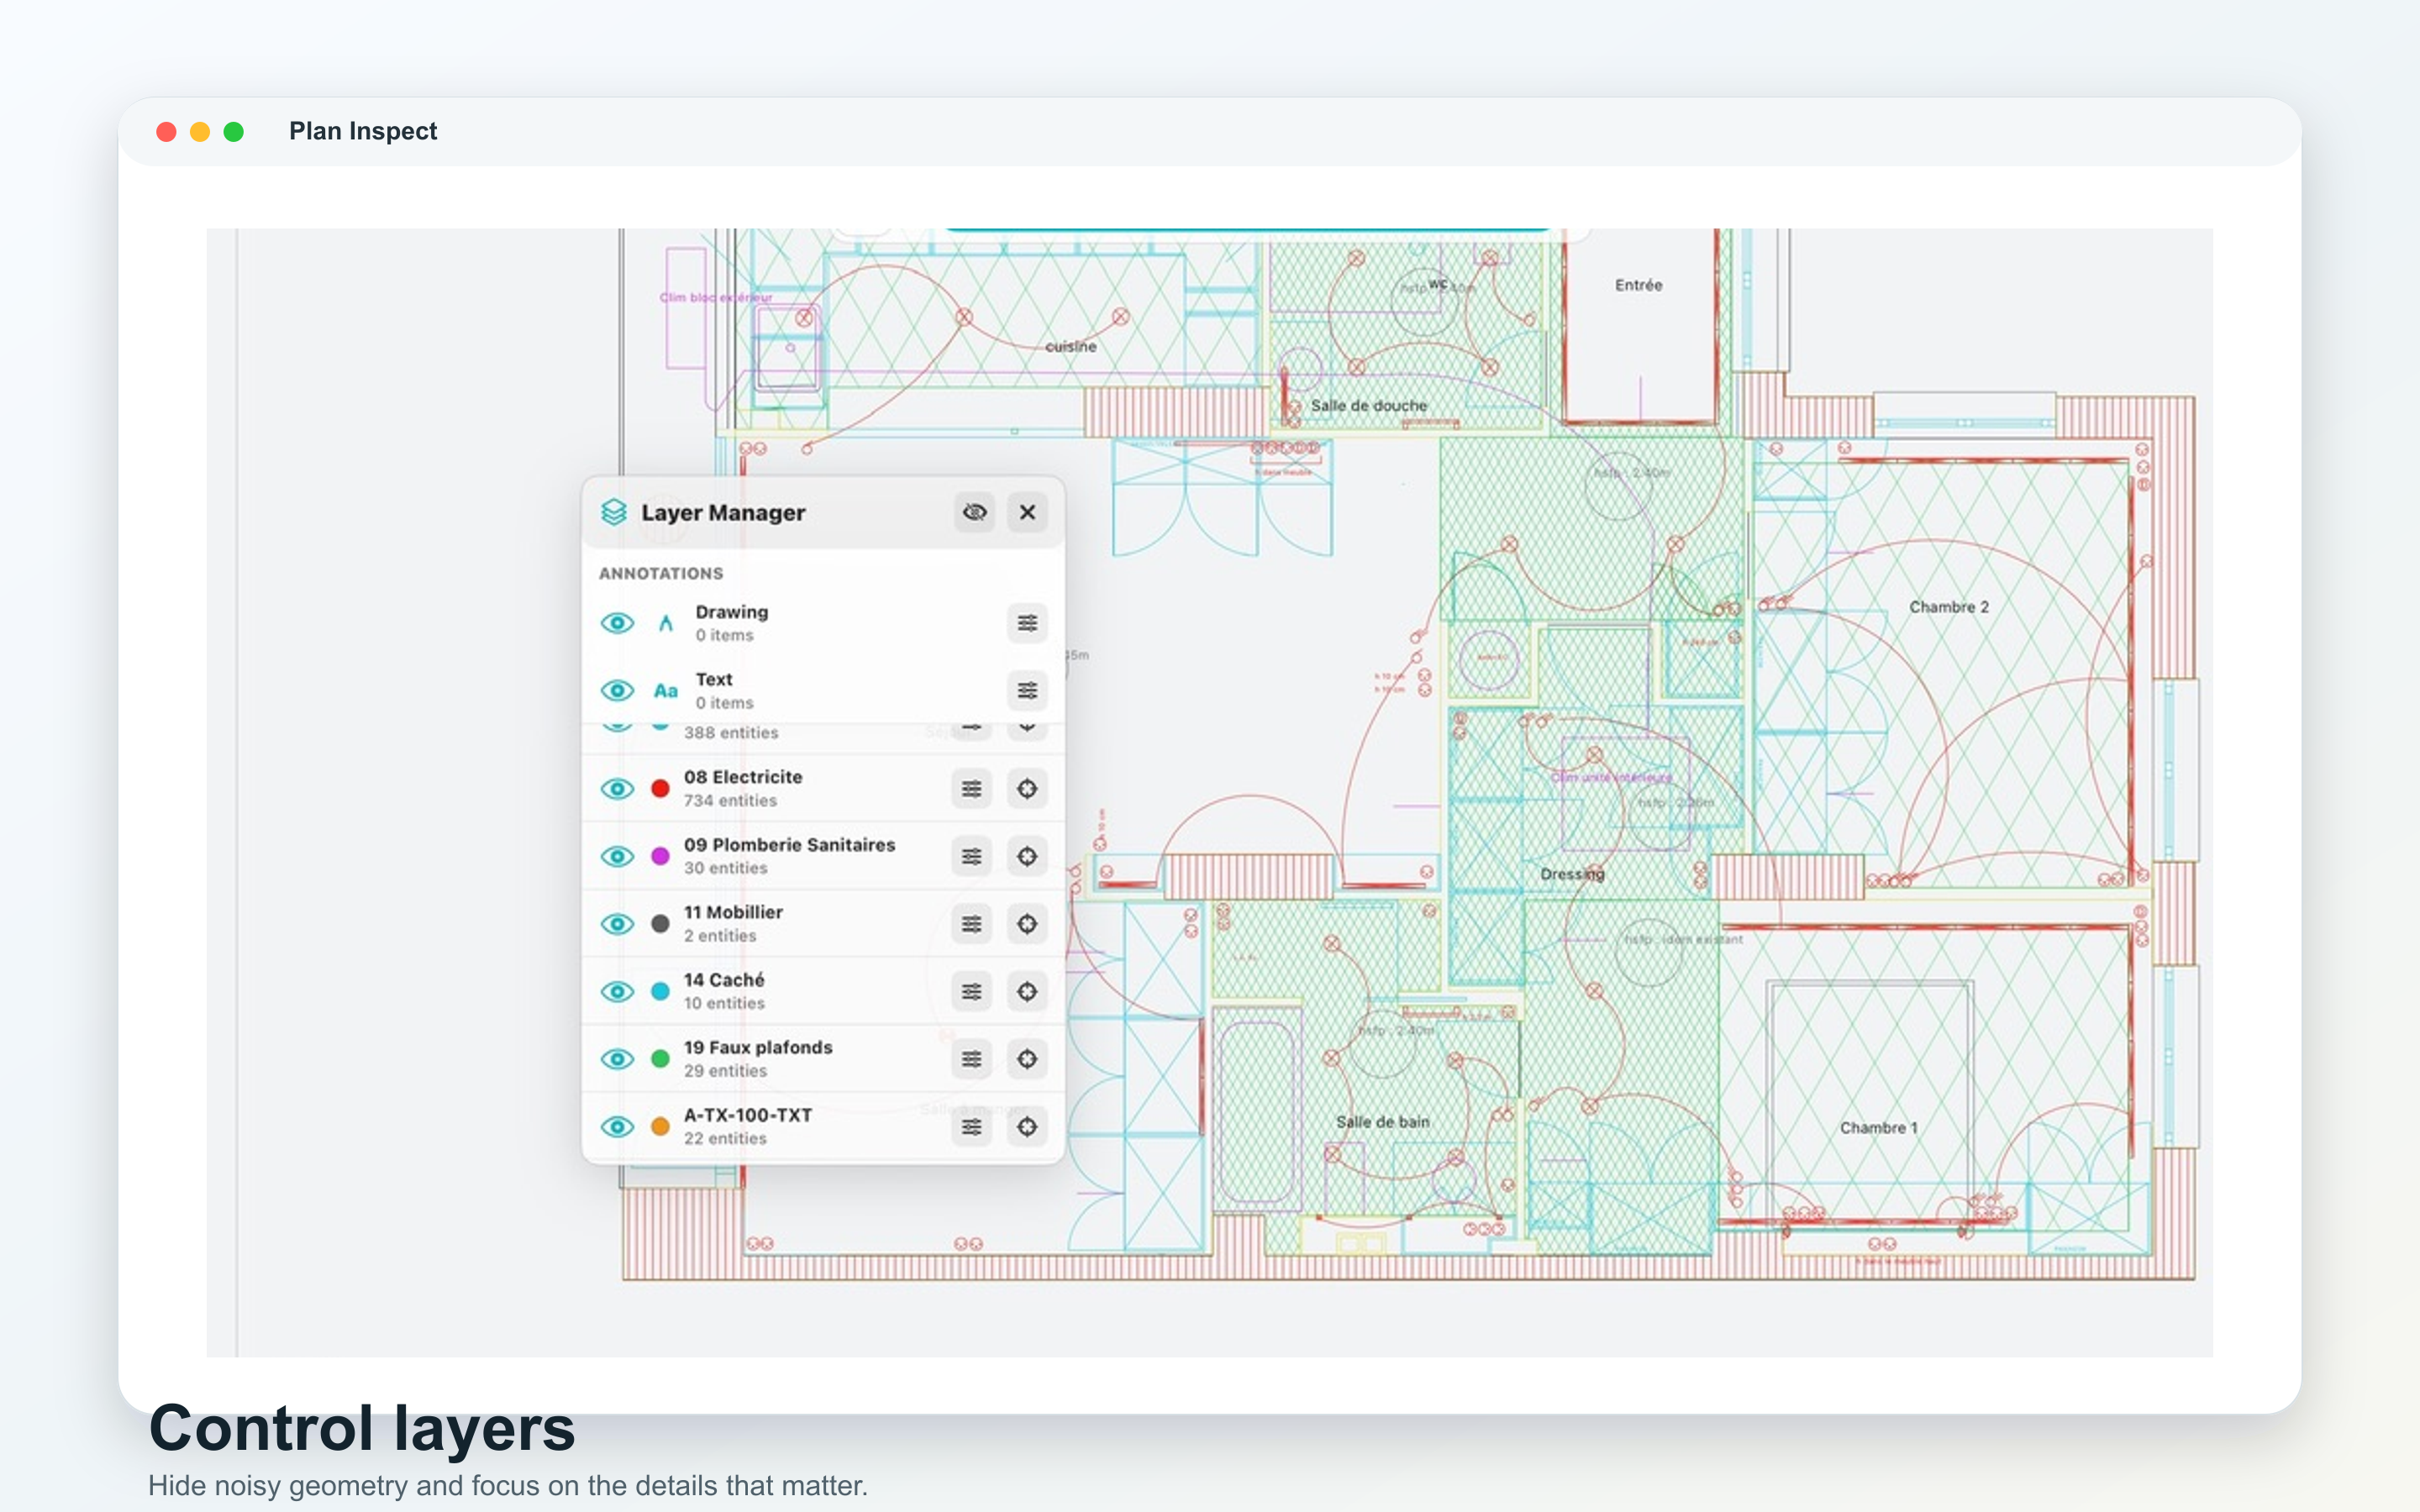Locate 09 Plomberie Sanitaires with target icon
This screenshot has height=1512, width=2420.
(1027, 856)
